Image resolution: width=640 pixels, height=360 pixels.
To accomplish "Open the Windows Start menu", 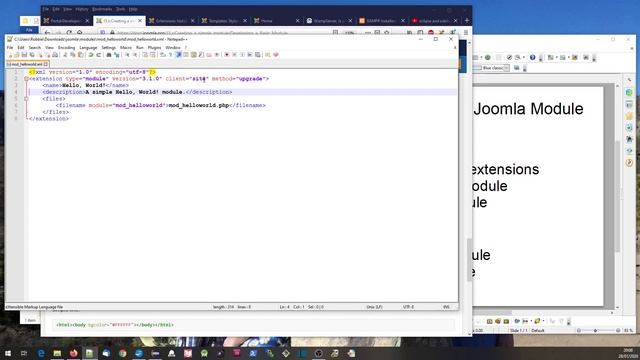I will pos(8,353).
